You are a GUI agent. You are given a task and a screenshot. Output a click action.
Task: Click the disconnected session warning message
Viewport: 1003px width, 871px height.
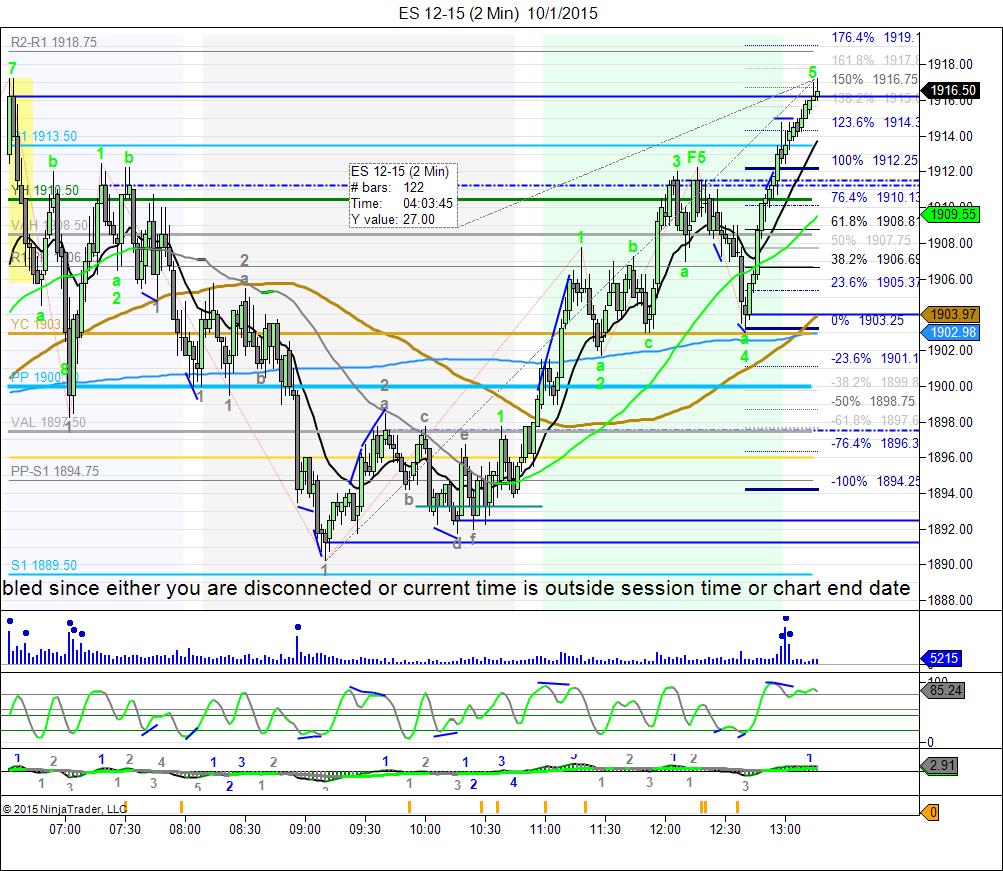[x=456, y=588]
